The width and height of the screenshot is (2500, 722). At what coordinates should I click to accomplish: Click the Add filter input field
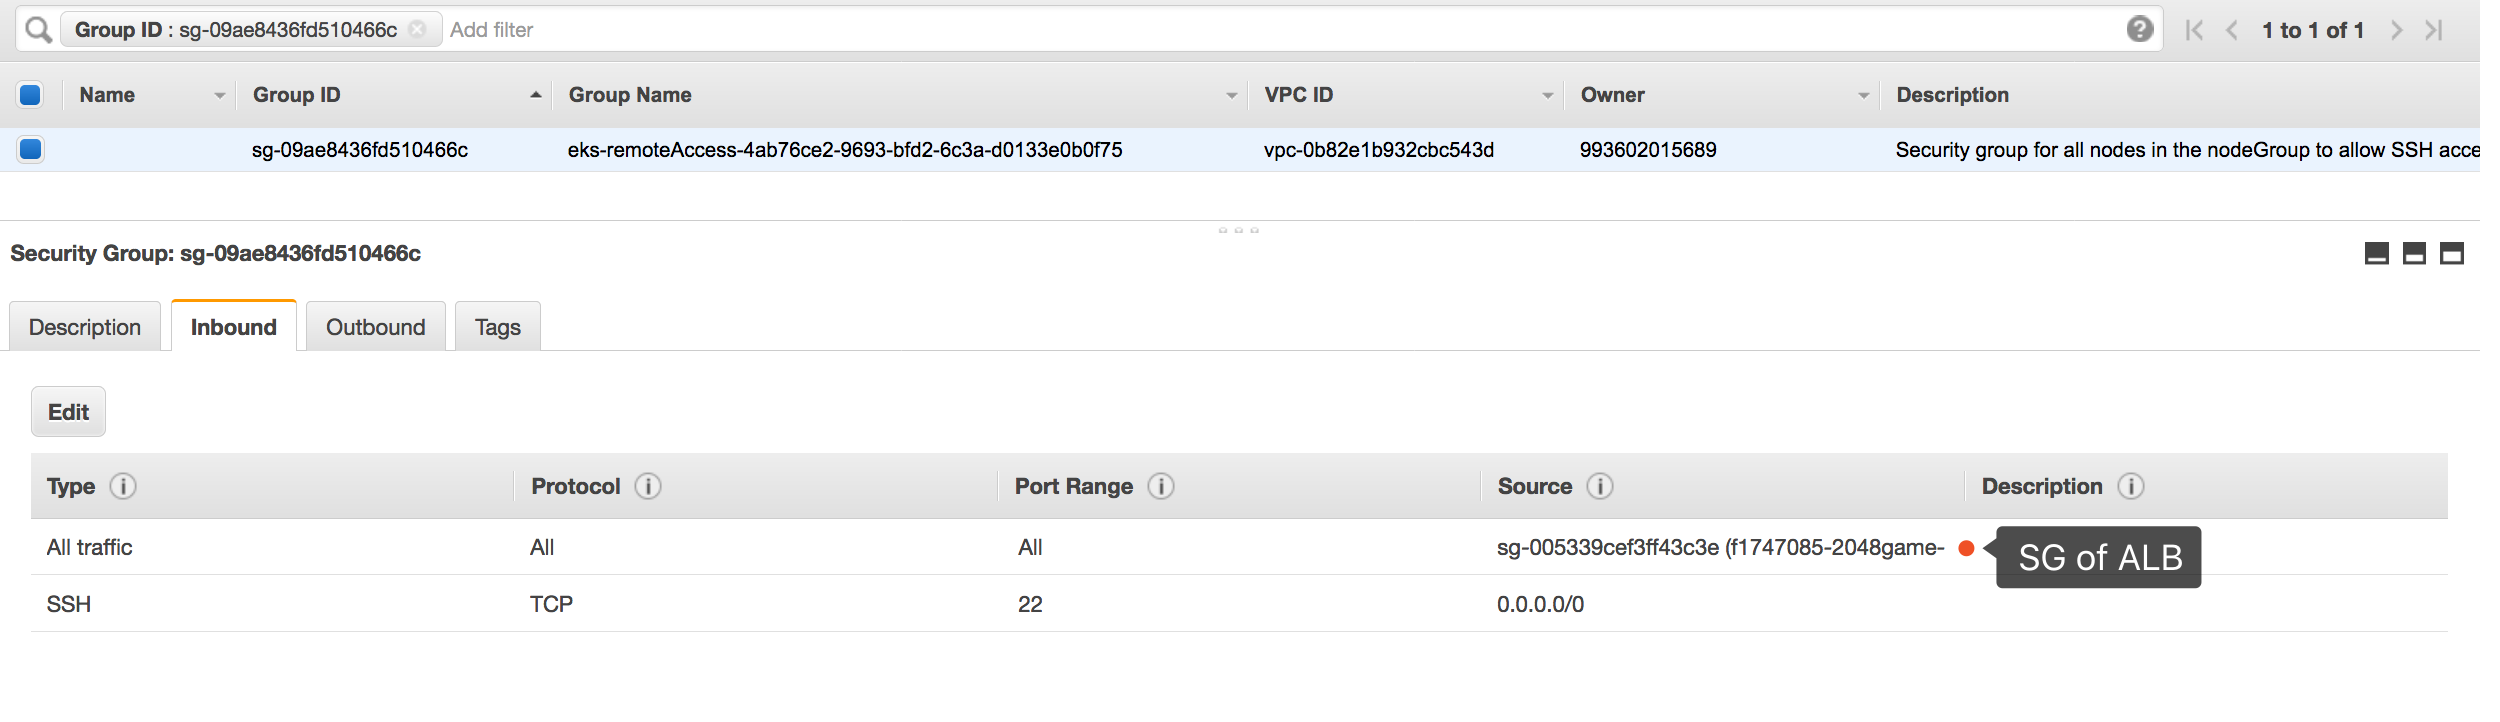pyautogui.click(x=1200, y=30)
